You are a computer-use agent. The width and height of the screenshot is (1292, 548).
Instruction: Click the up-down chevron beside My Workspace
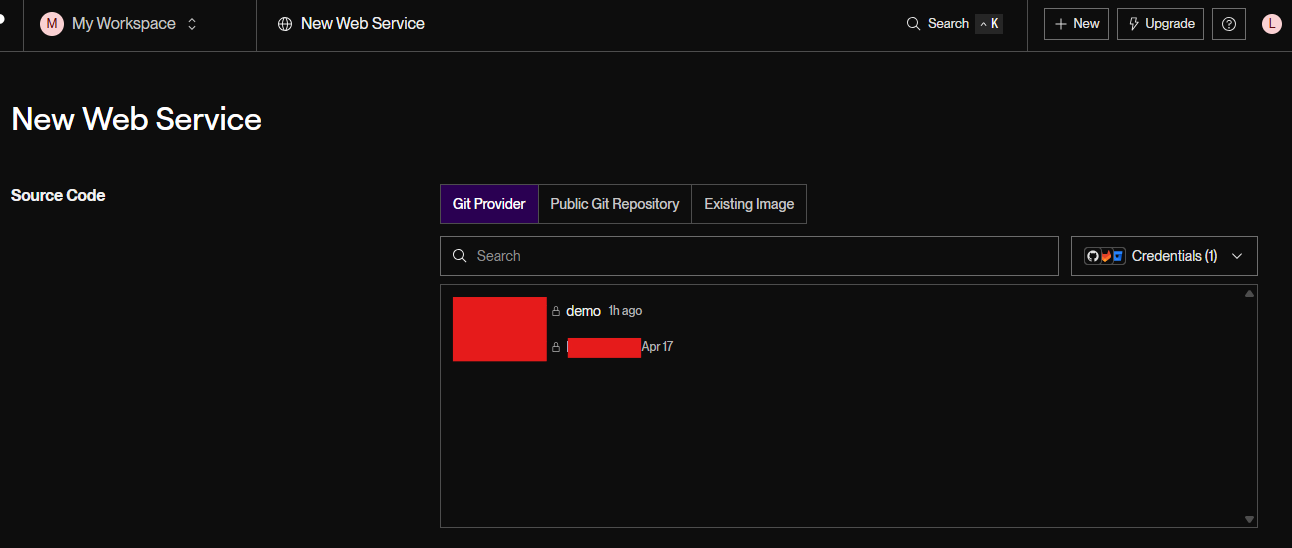(x=192, y=24)
